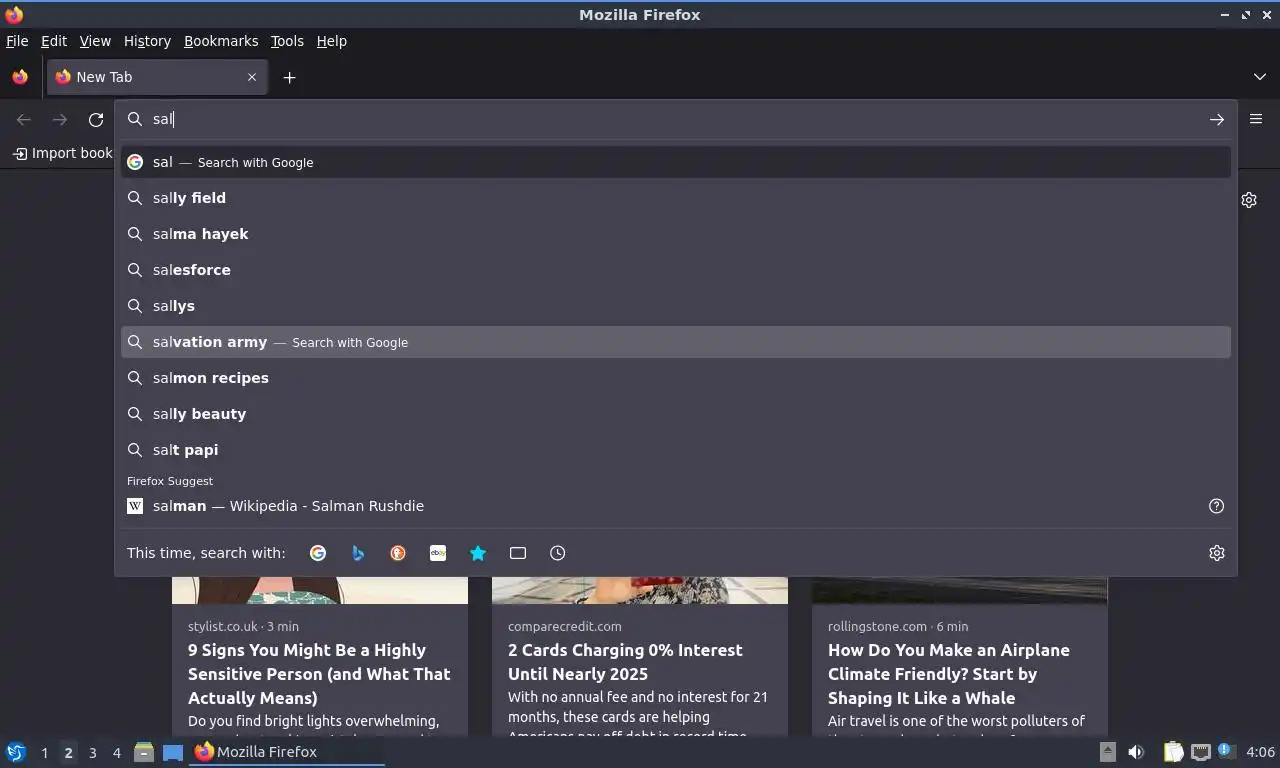Open the Bookmarks menu
The width and height of the screenshot is (1280, 768).
tap(221, 41)
